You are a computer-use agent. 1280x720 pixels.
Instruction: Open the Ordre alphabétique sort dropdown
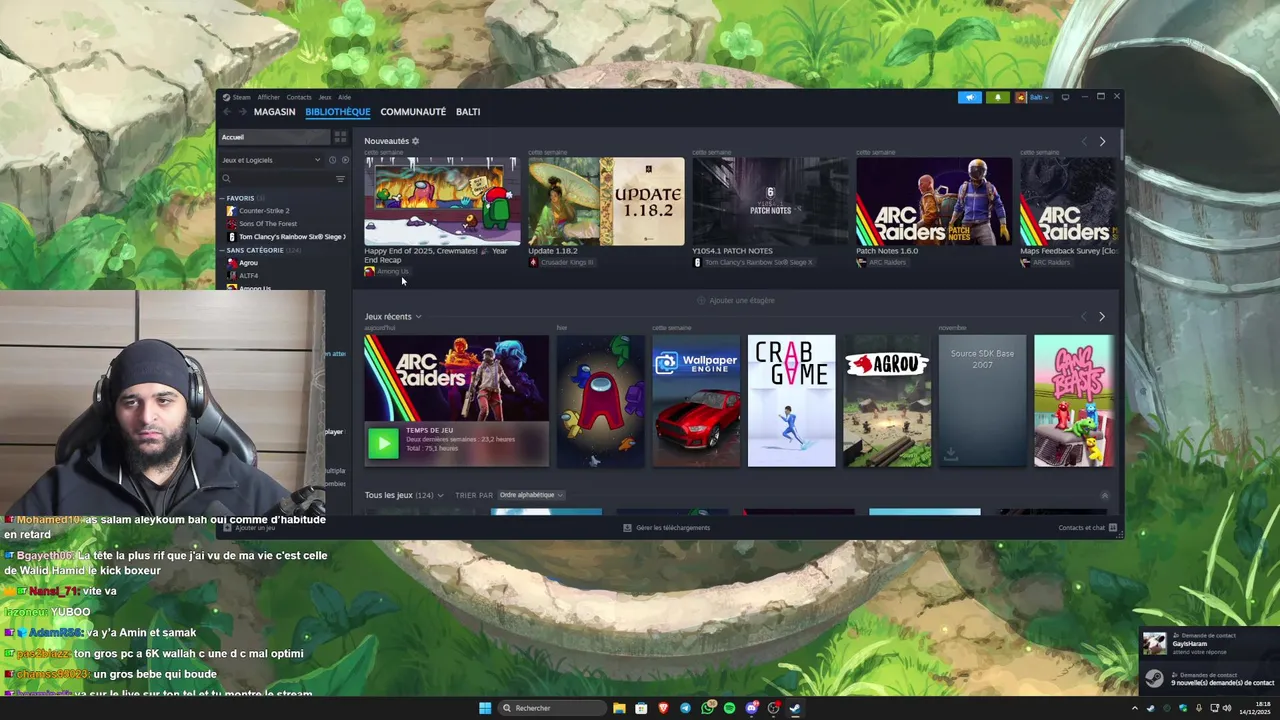click(531, 495)
